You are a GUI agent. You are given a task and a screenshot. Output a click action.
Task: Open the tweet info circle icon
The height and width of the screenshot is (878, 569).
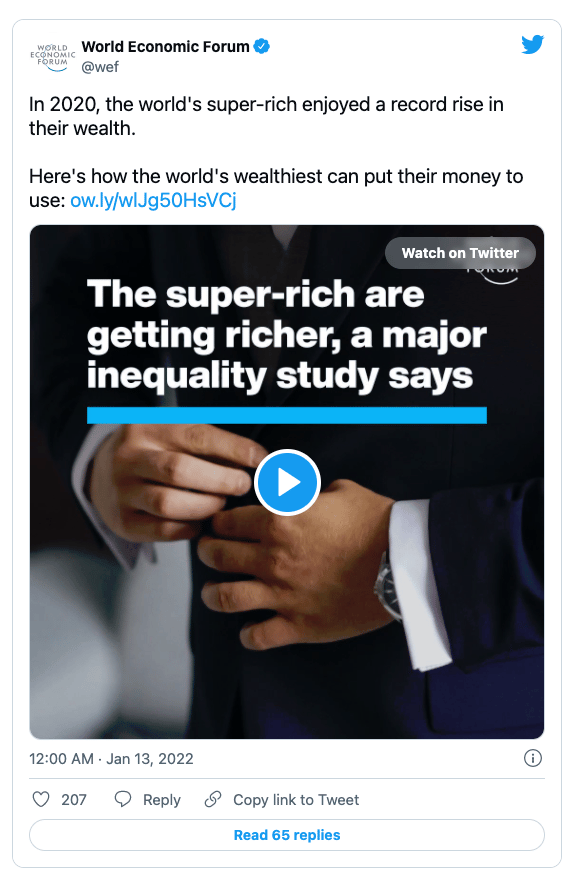[x=532, y=758]
